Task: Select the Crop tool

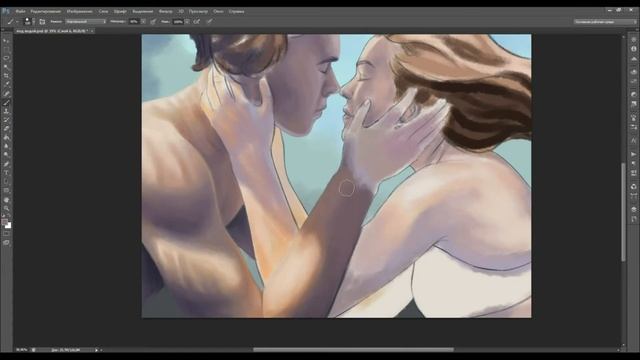Action: (6, 76)
